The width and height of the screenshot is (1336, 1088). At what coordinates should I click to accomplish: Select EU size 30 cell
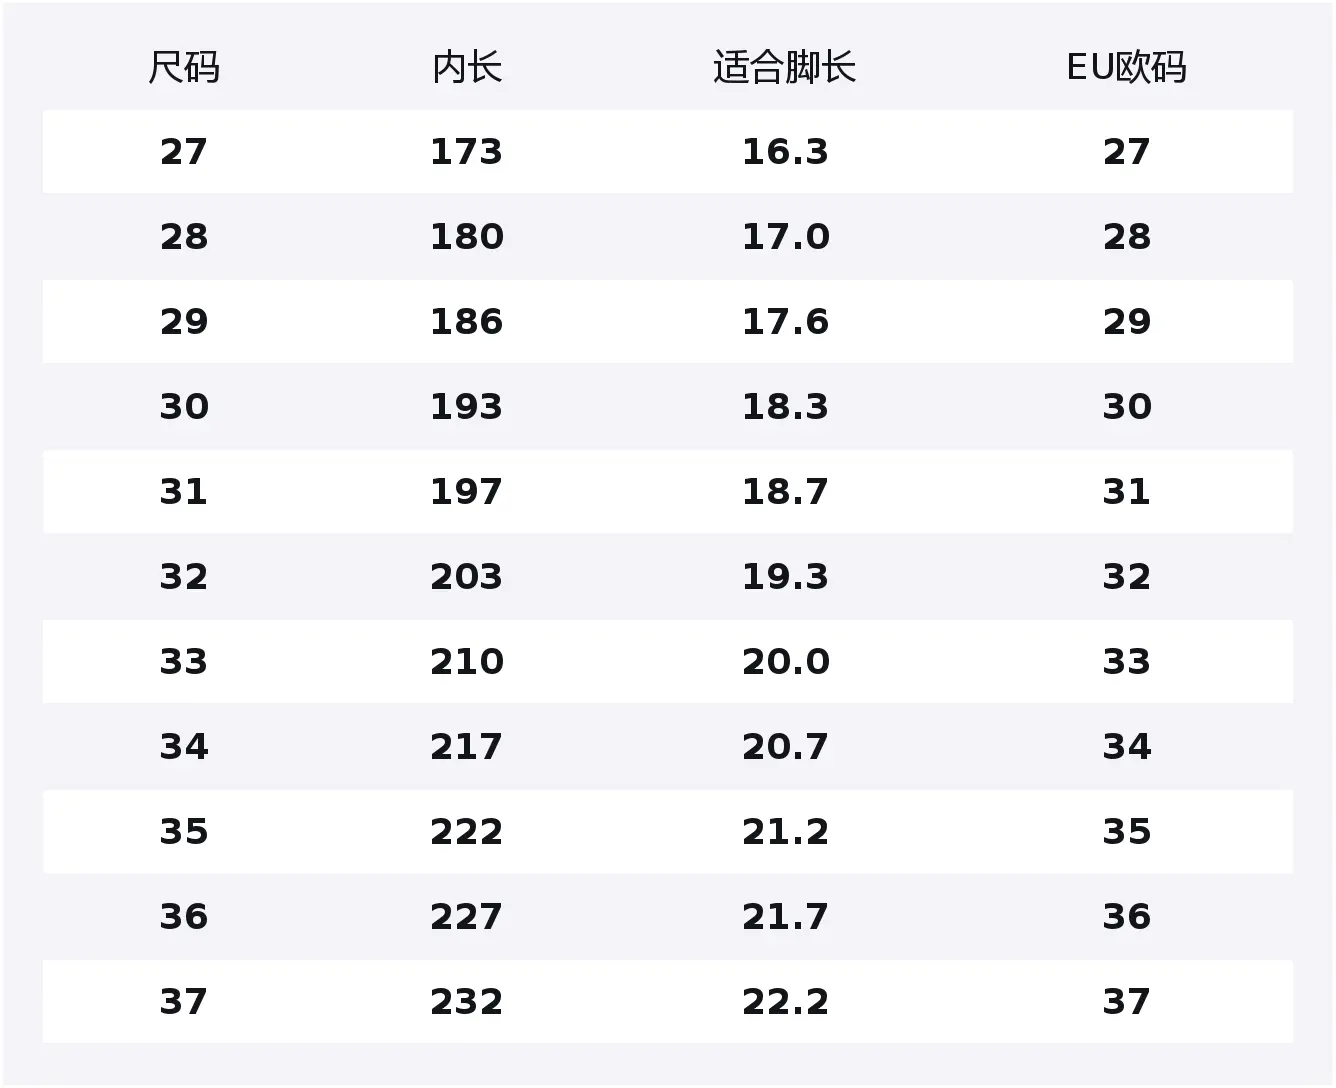point(1127,407)
